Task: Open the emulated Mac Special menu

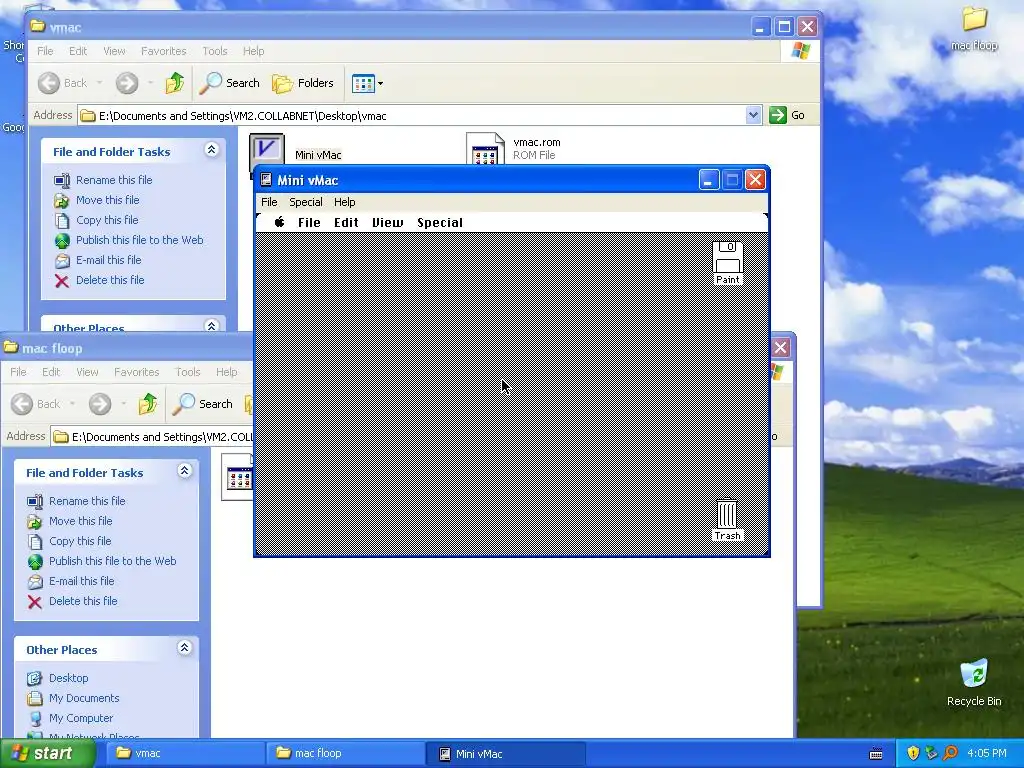Action: pos(440,223)
